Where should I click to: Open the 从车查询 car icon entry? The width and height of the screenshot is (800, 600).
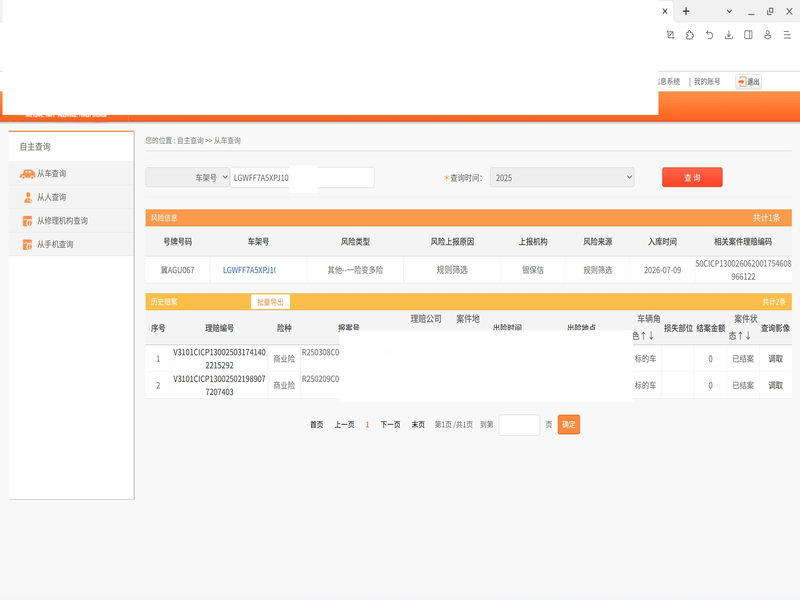(x=27, y=174)
